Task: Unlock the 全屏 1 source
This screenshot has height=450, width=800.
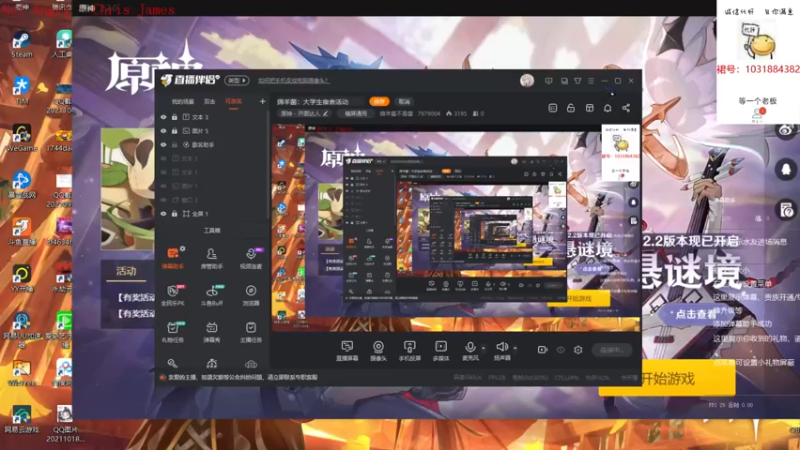Action: pyautogui.click(x=174, y=214)
